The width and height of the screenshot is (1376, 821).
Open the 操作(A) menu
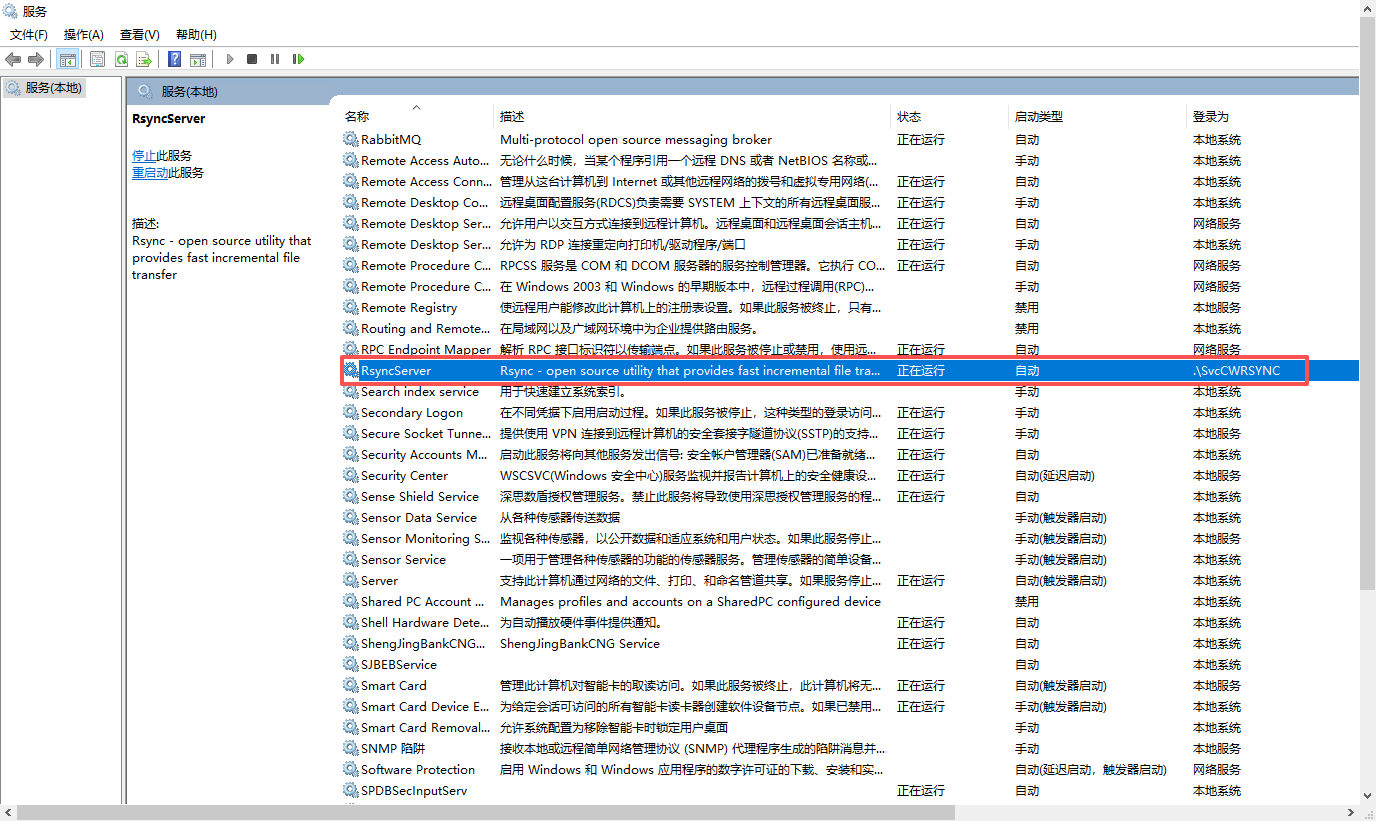coord(84,35)
